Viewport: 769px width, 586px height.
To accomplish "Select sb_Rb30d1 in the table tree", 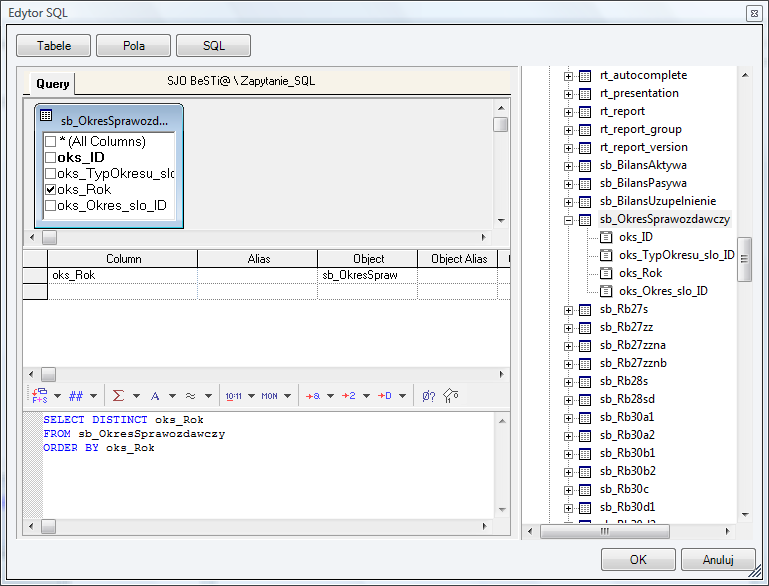I will click(x=627, y=507).
